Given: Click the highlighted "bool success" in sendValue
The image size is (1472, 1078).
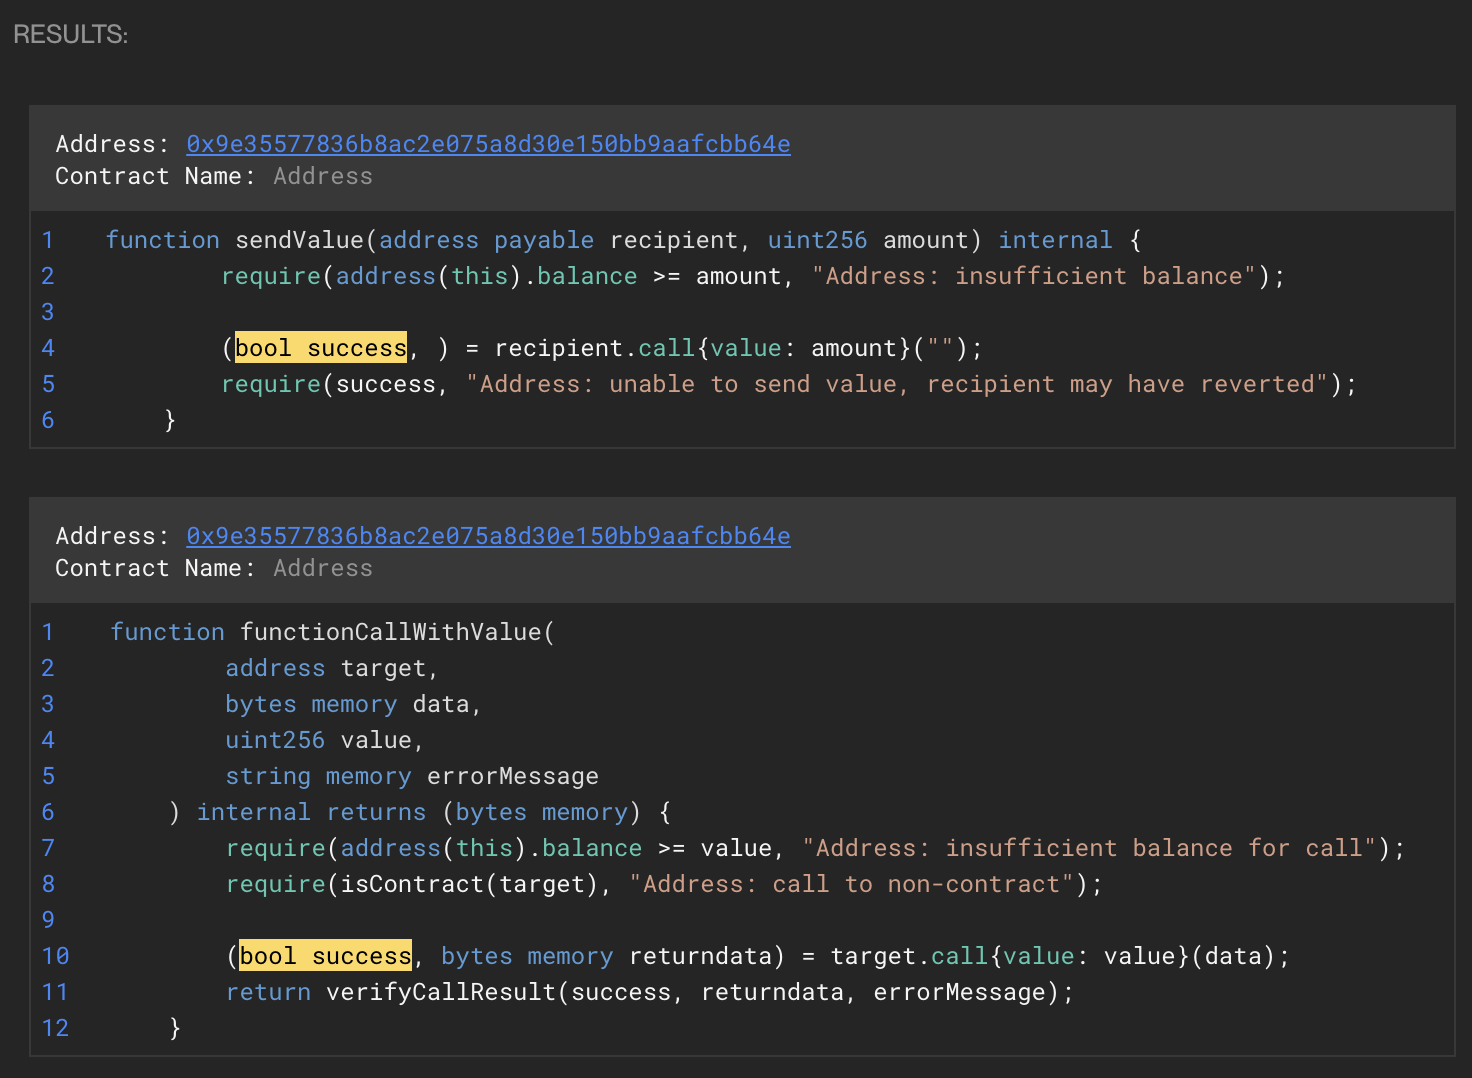Looking at the screenshot, I should (x=321, y=348).
